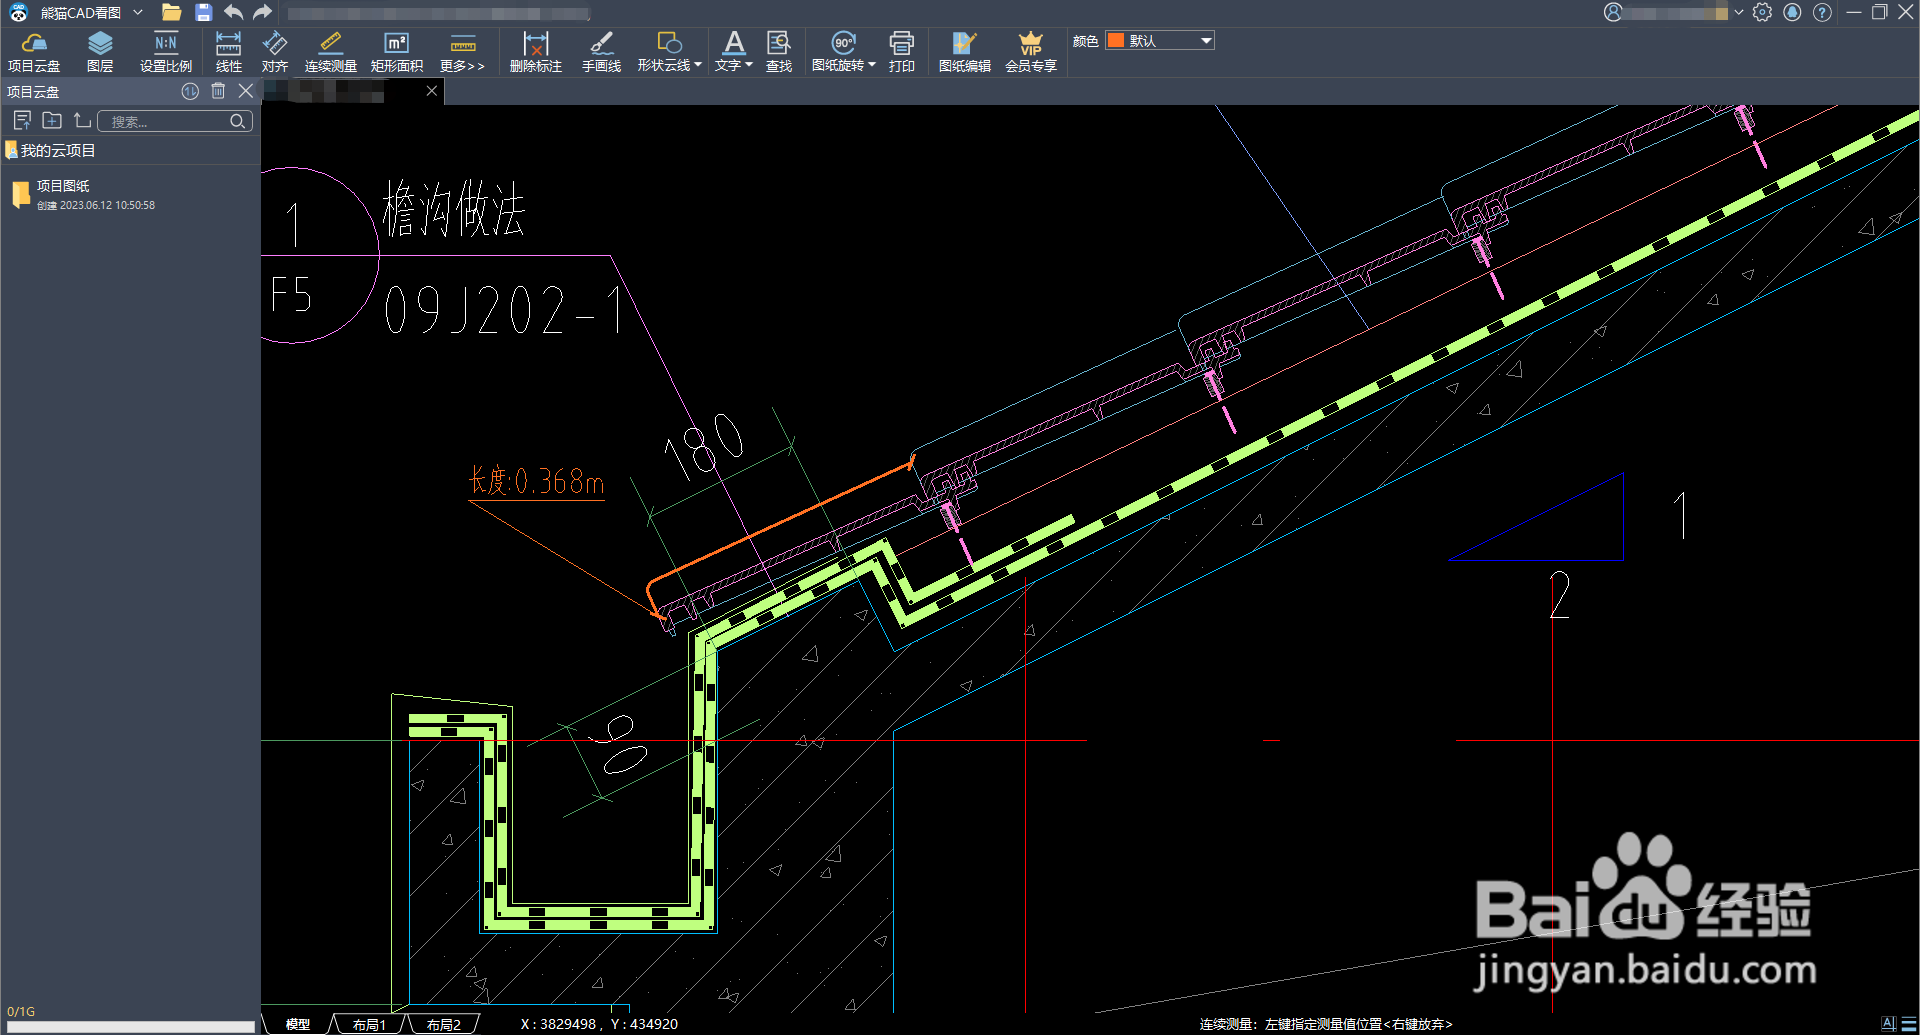This screenshot has height=1035, width=1920.
Task: Expand the account dropdown chevron
Action: pos(1739,13)
